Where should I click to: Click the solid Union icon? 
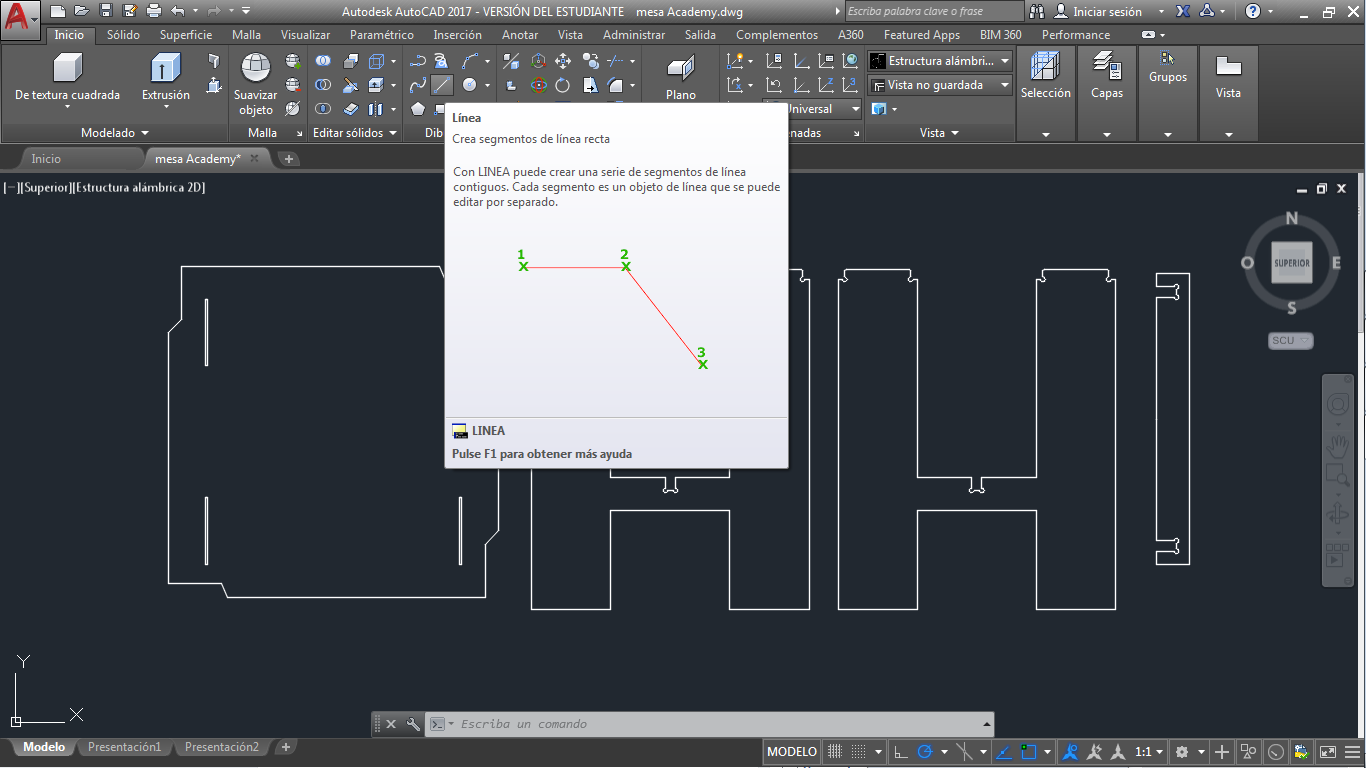(x=323, y=61)
